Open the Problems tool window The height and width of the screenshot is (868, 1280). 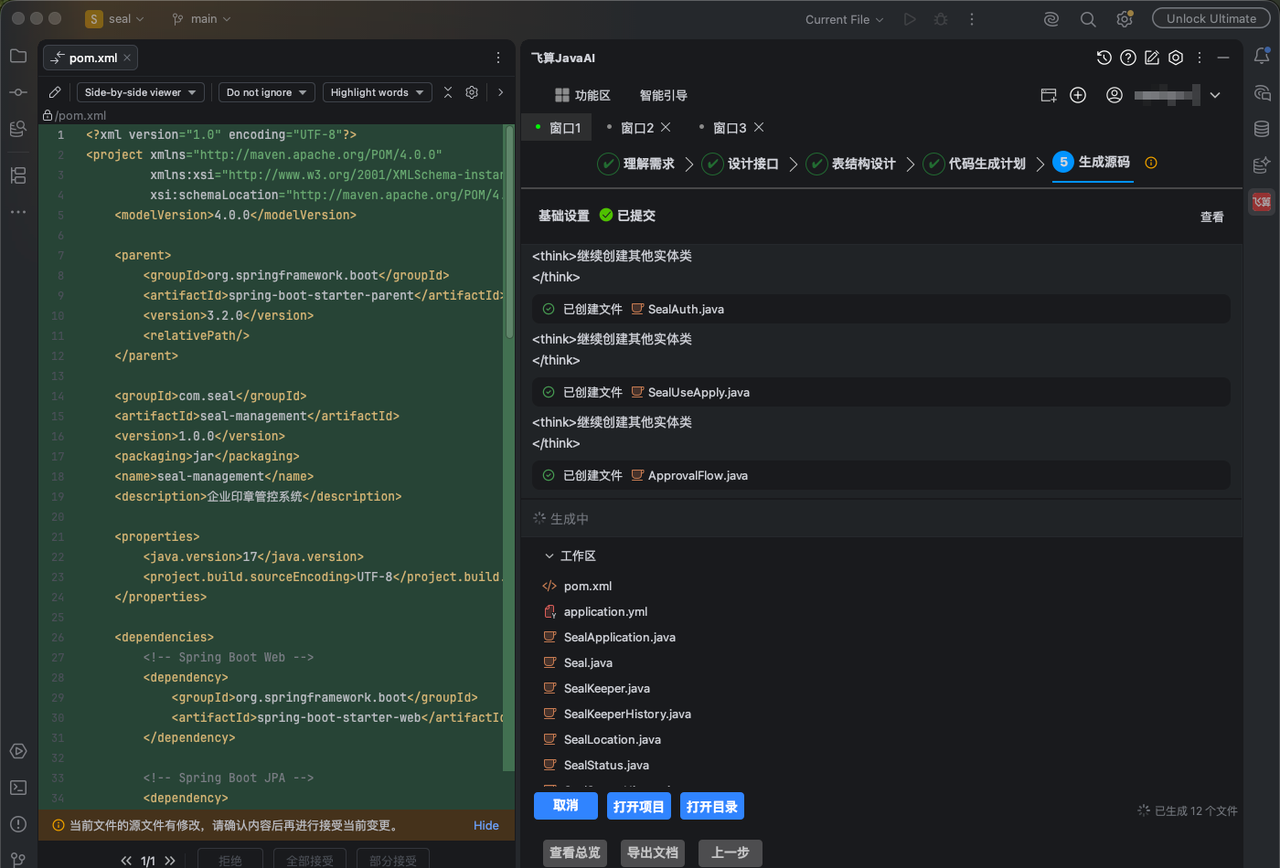coord(18,824)
